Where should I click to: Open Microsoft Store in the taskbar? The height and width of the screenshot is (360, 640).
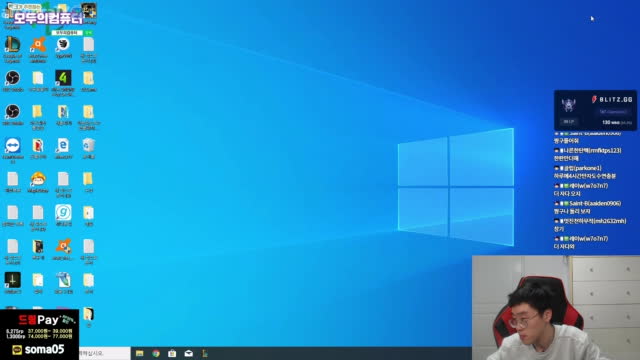point(172,353)
